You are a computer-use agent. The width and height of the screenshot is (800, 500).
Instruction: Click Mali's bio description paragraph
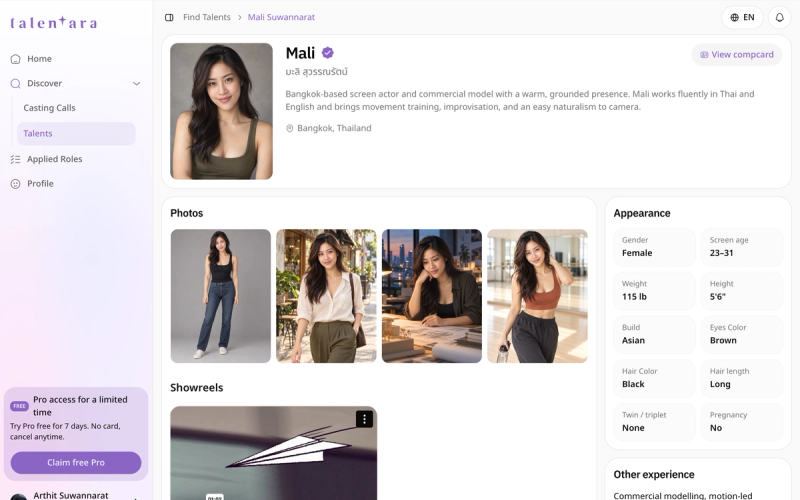click(520, 101)
